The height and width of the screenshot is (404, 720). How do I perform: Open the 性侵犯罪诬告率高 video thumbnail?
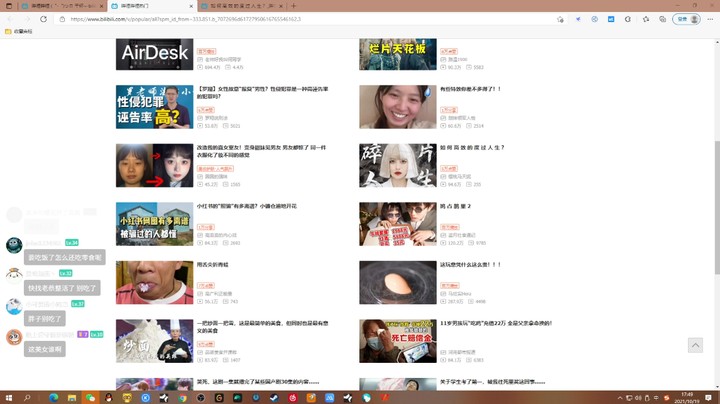tap(154, 107)
